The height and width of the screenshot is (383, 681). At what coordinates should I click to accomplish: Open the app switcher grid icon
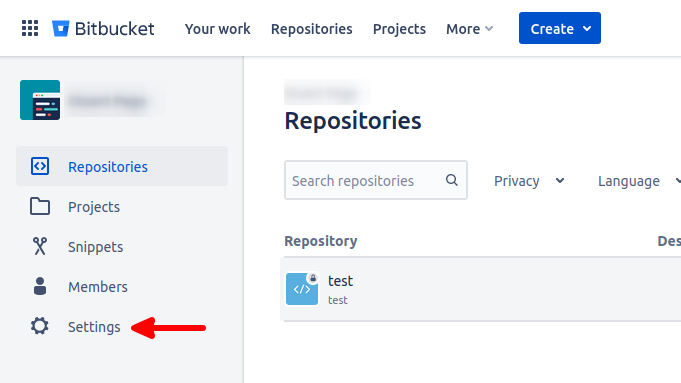pyautogui.click(x=30, y=28)
